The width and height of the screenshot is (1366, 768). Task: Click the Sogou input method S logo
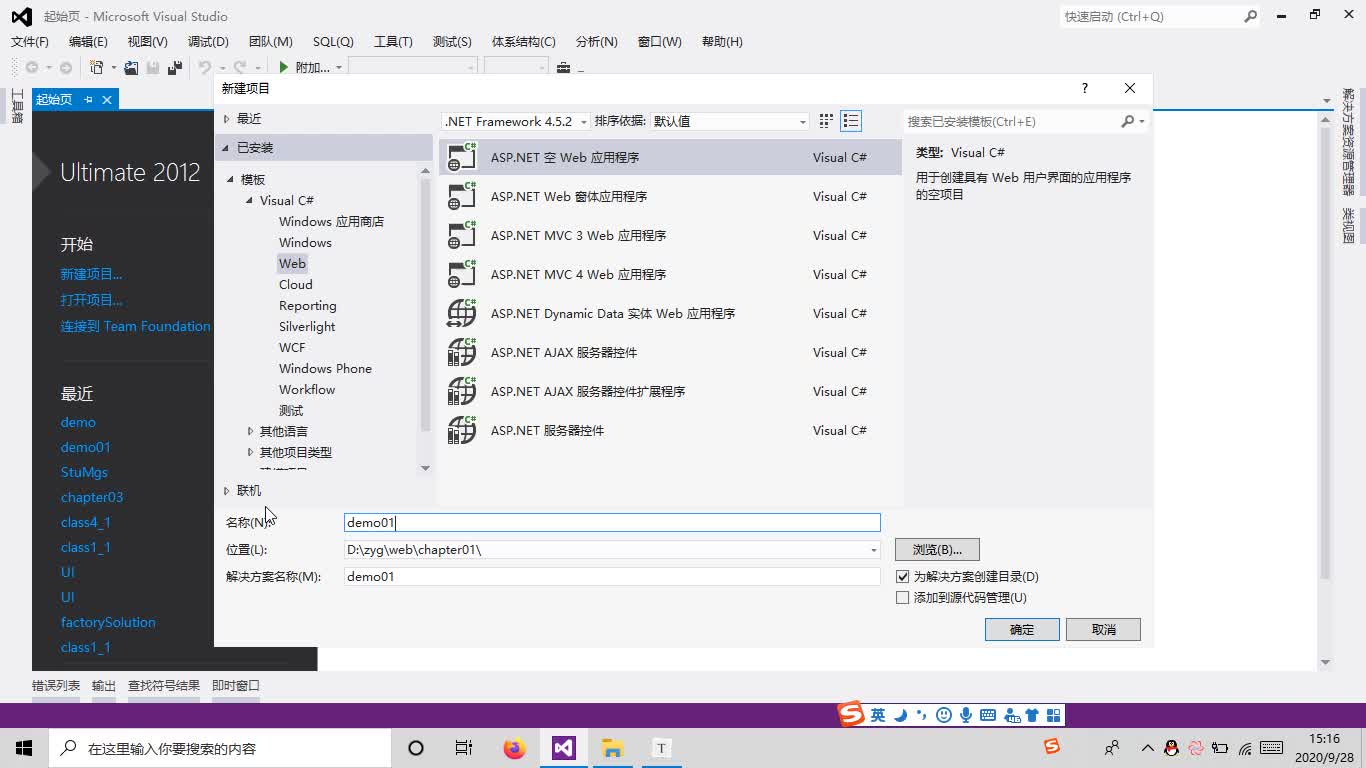click(x=851, y=714)
